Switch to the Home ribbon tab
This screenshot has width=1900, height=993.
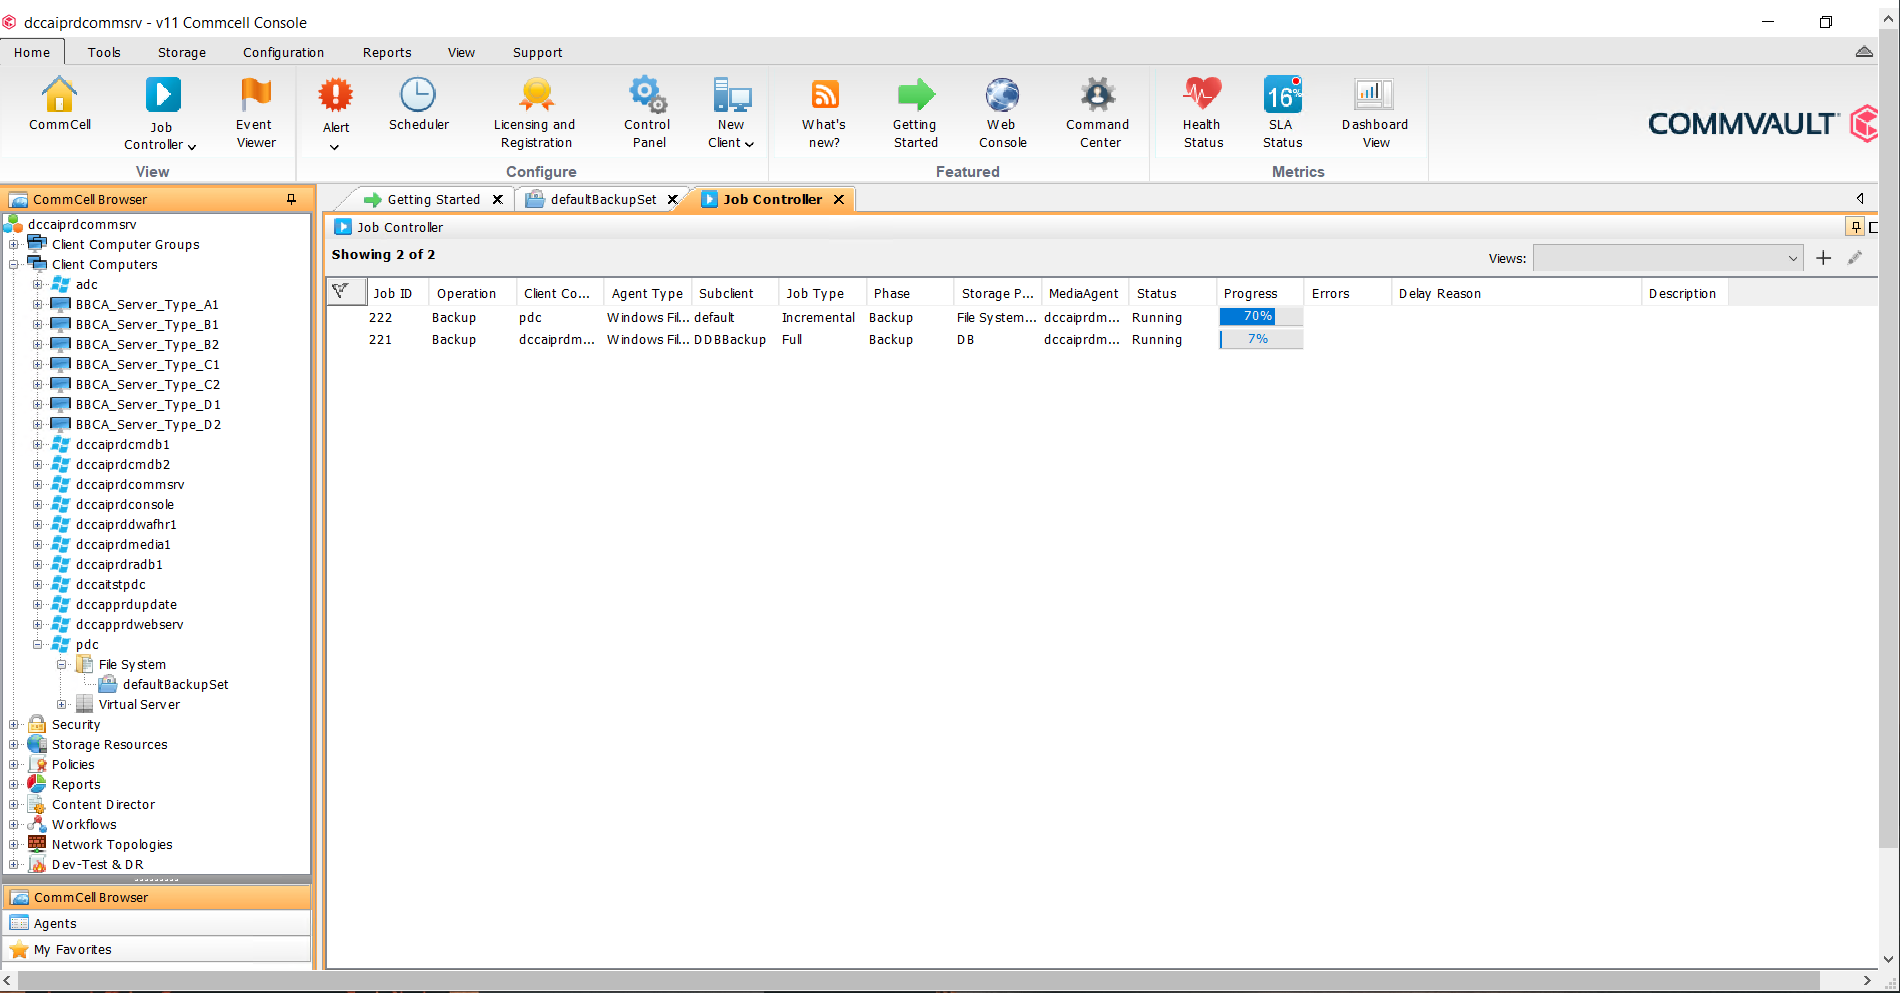[x=32, y=52]
